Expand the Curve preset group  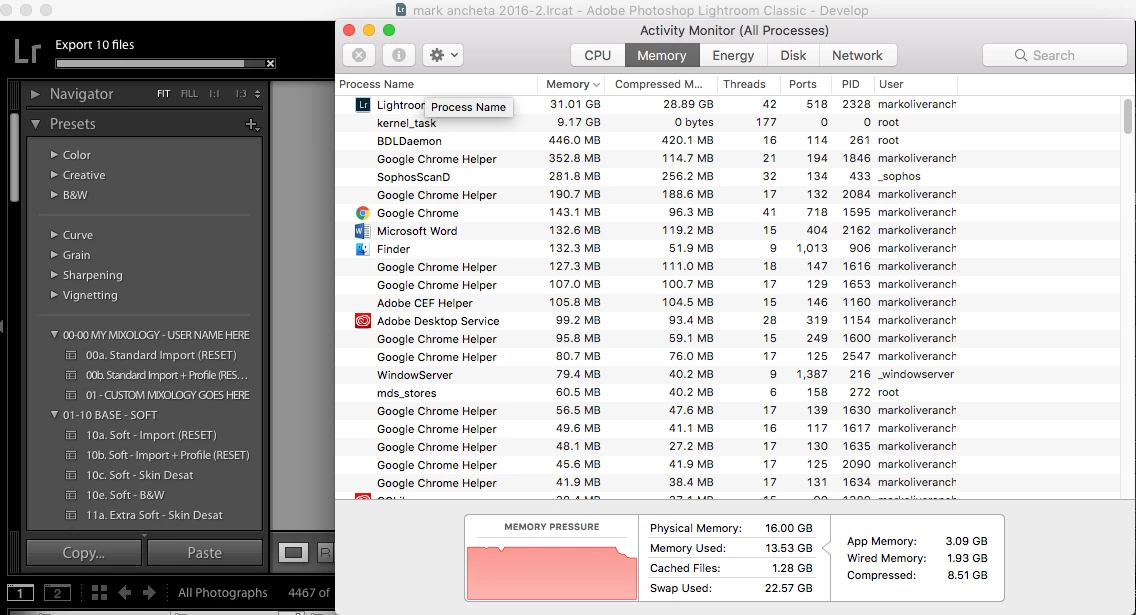[x=54, y=235]
